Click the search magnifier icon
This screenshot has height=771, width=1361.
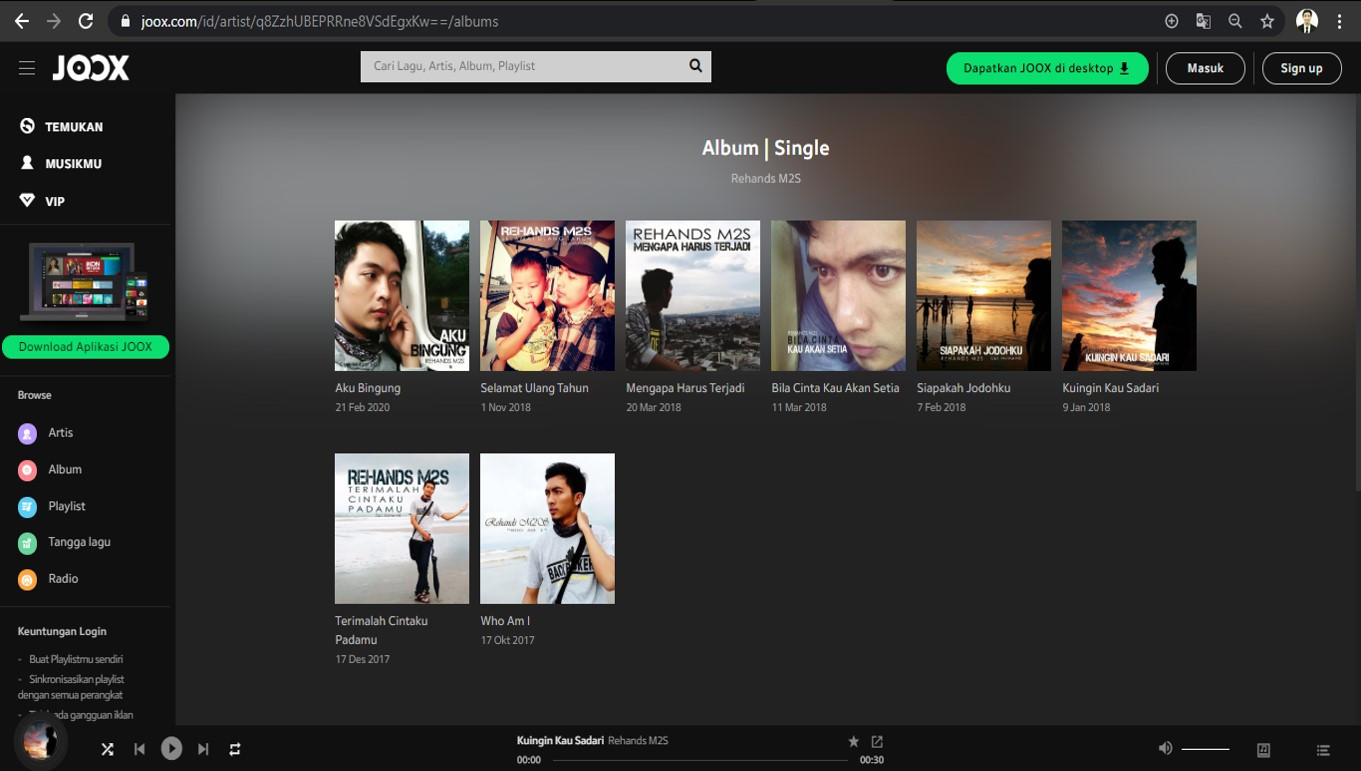[696, 66]
